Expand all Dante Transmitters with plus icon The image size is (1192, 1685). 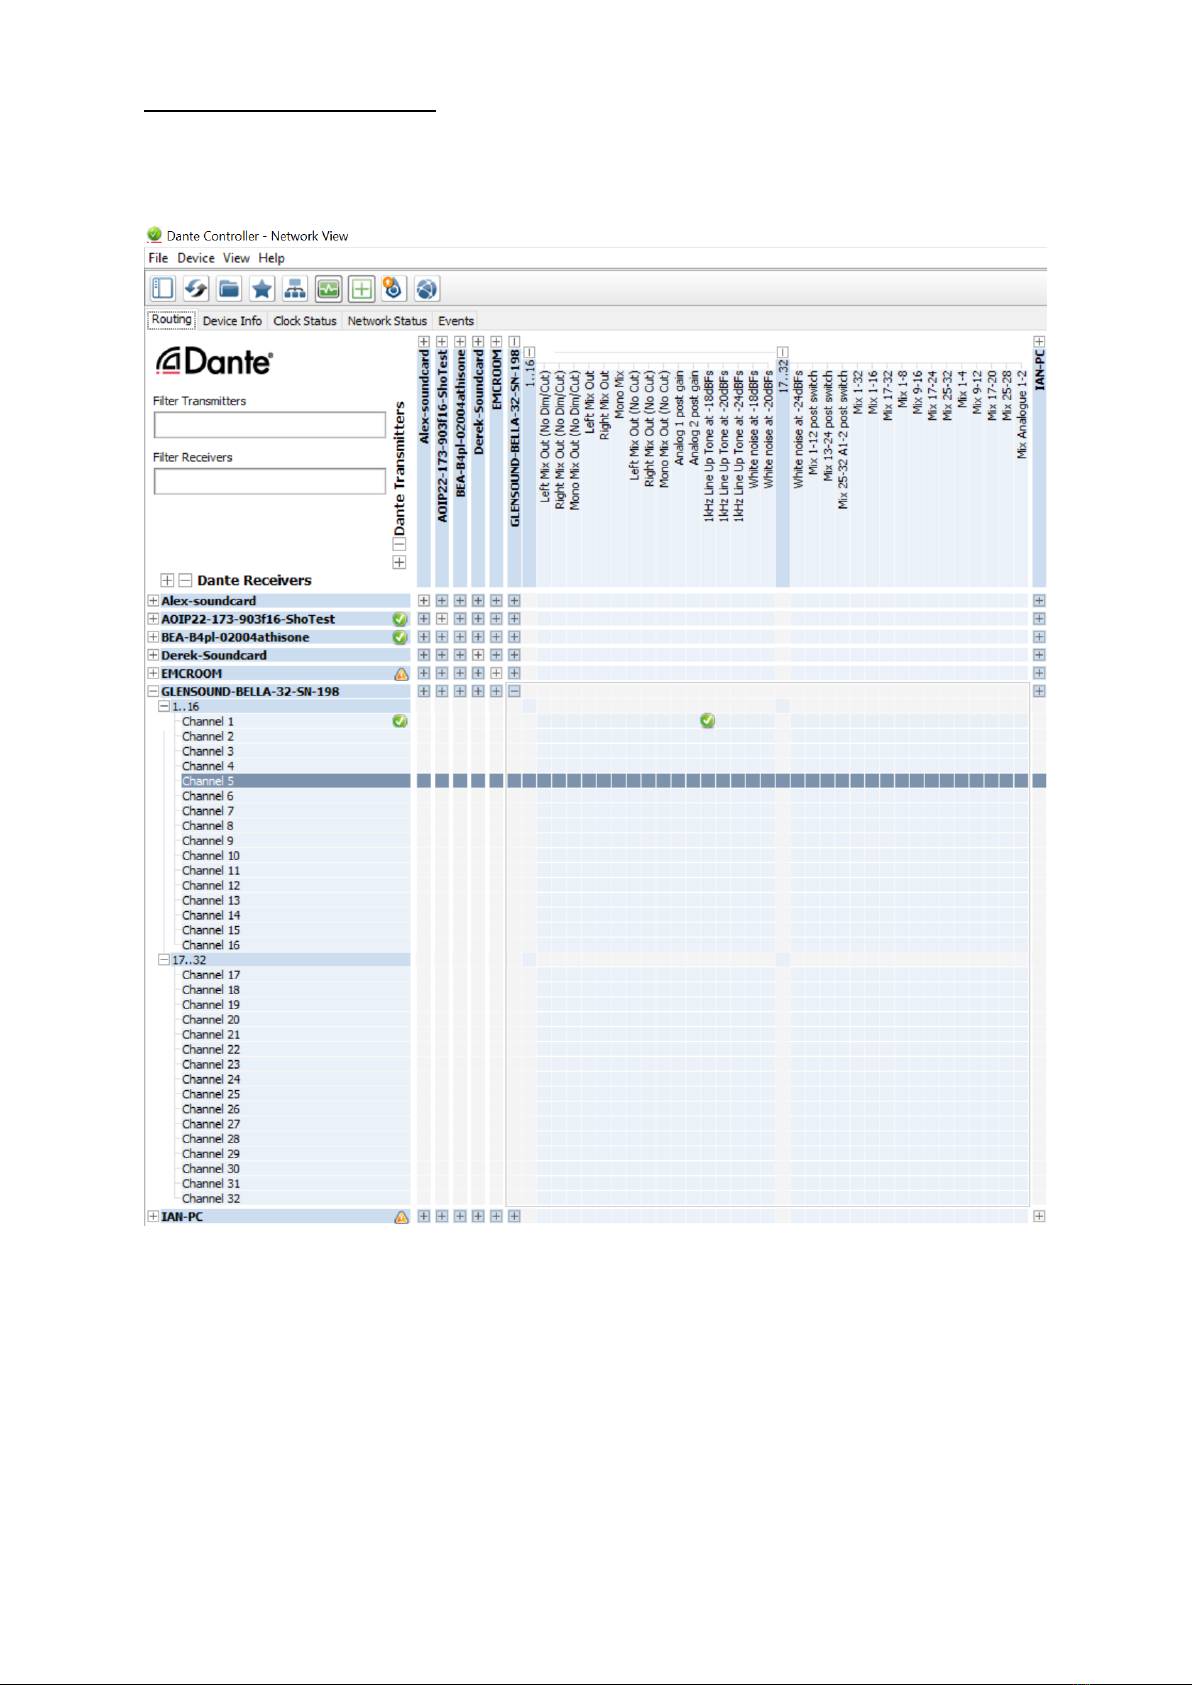399,562
